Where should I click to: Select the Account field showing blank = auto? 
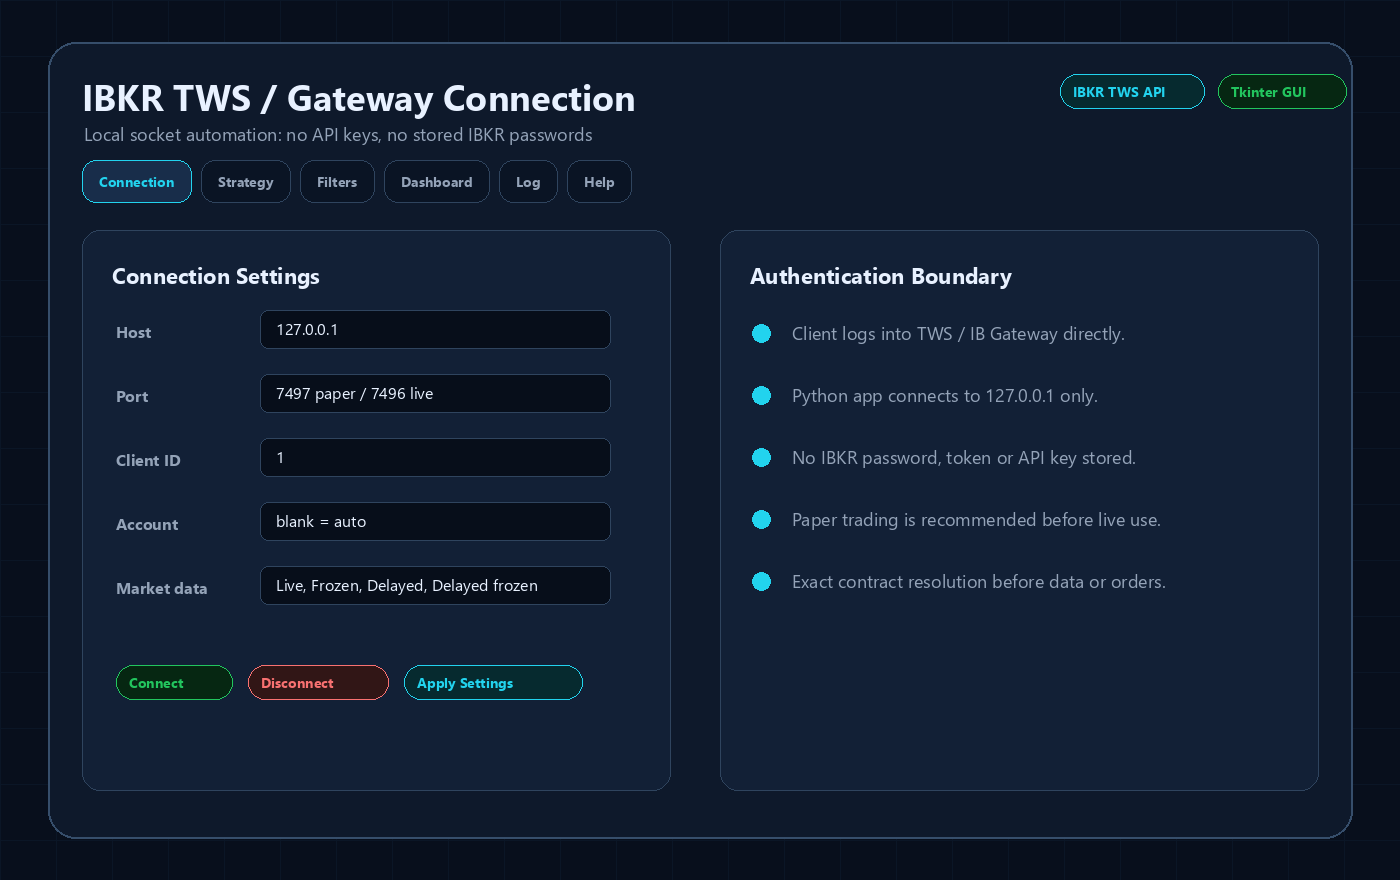pos(435,522)
